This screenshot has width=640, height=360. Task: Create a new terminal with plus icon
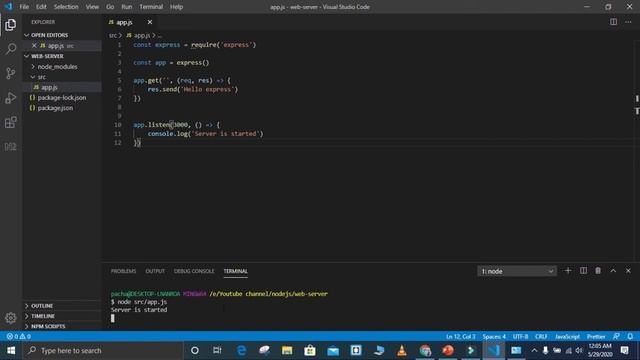[568, 271]
